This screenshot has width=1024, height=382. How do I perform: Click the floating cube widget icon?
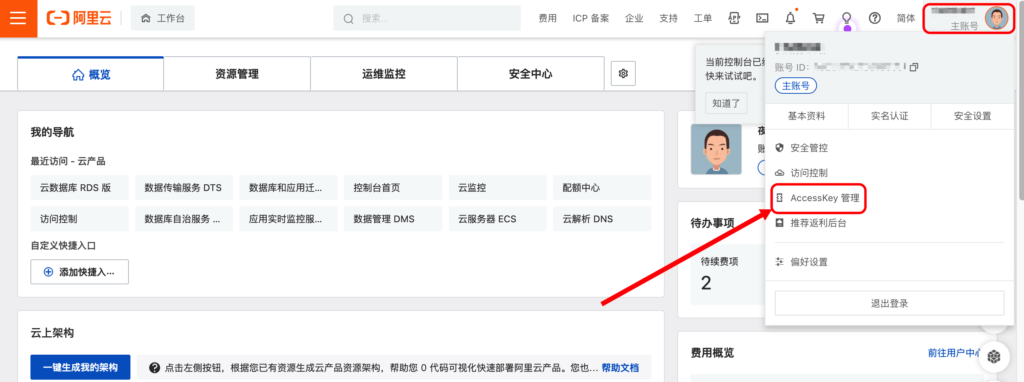point(994,356)
